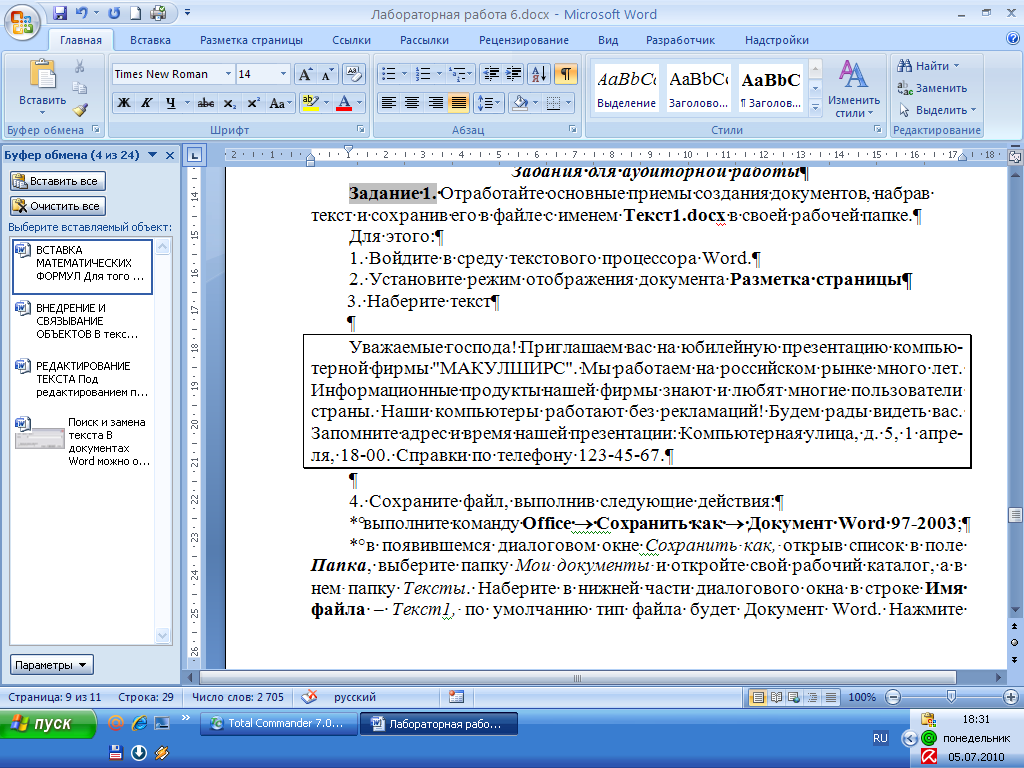Image resolution: width=1024 pixels, height=768 pixels.
Task: Switch to Full Screen Reading view
Action: click(x=776, y=697)
